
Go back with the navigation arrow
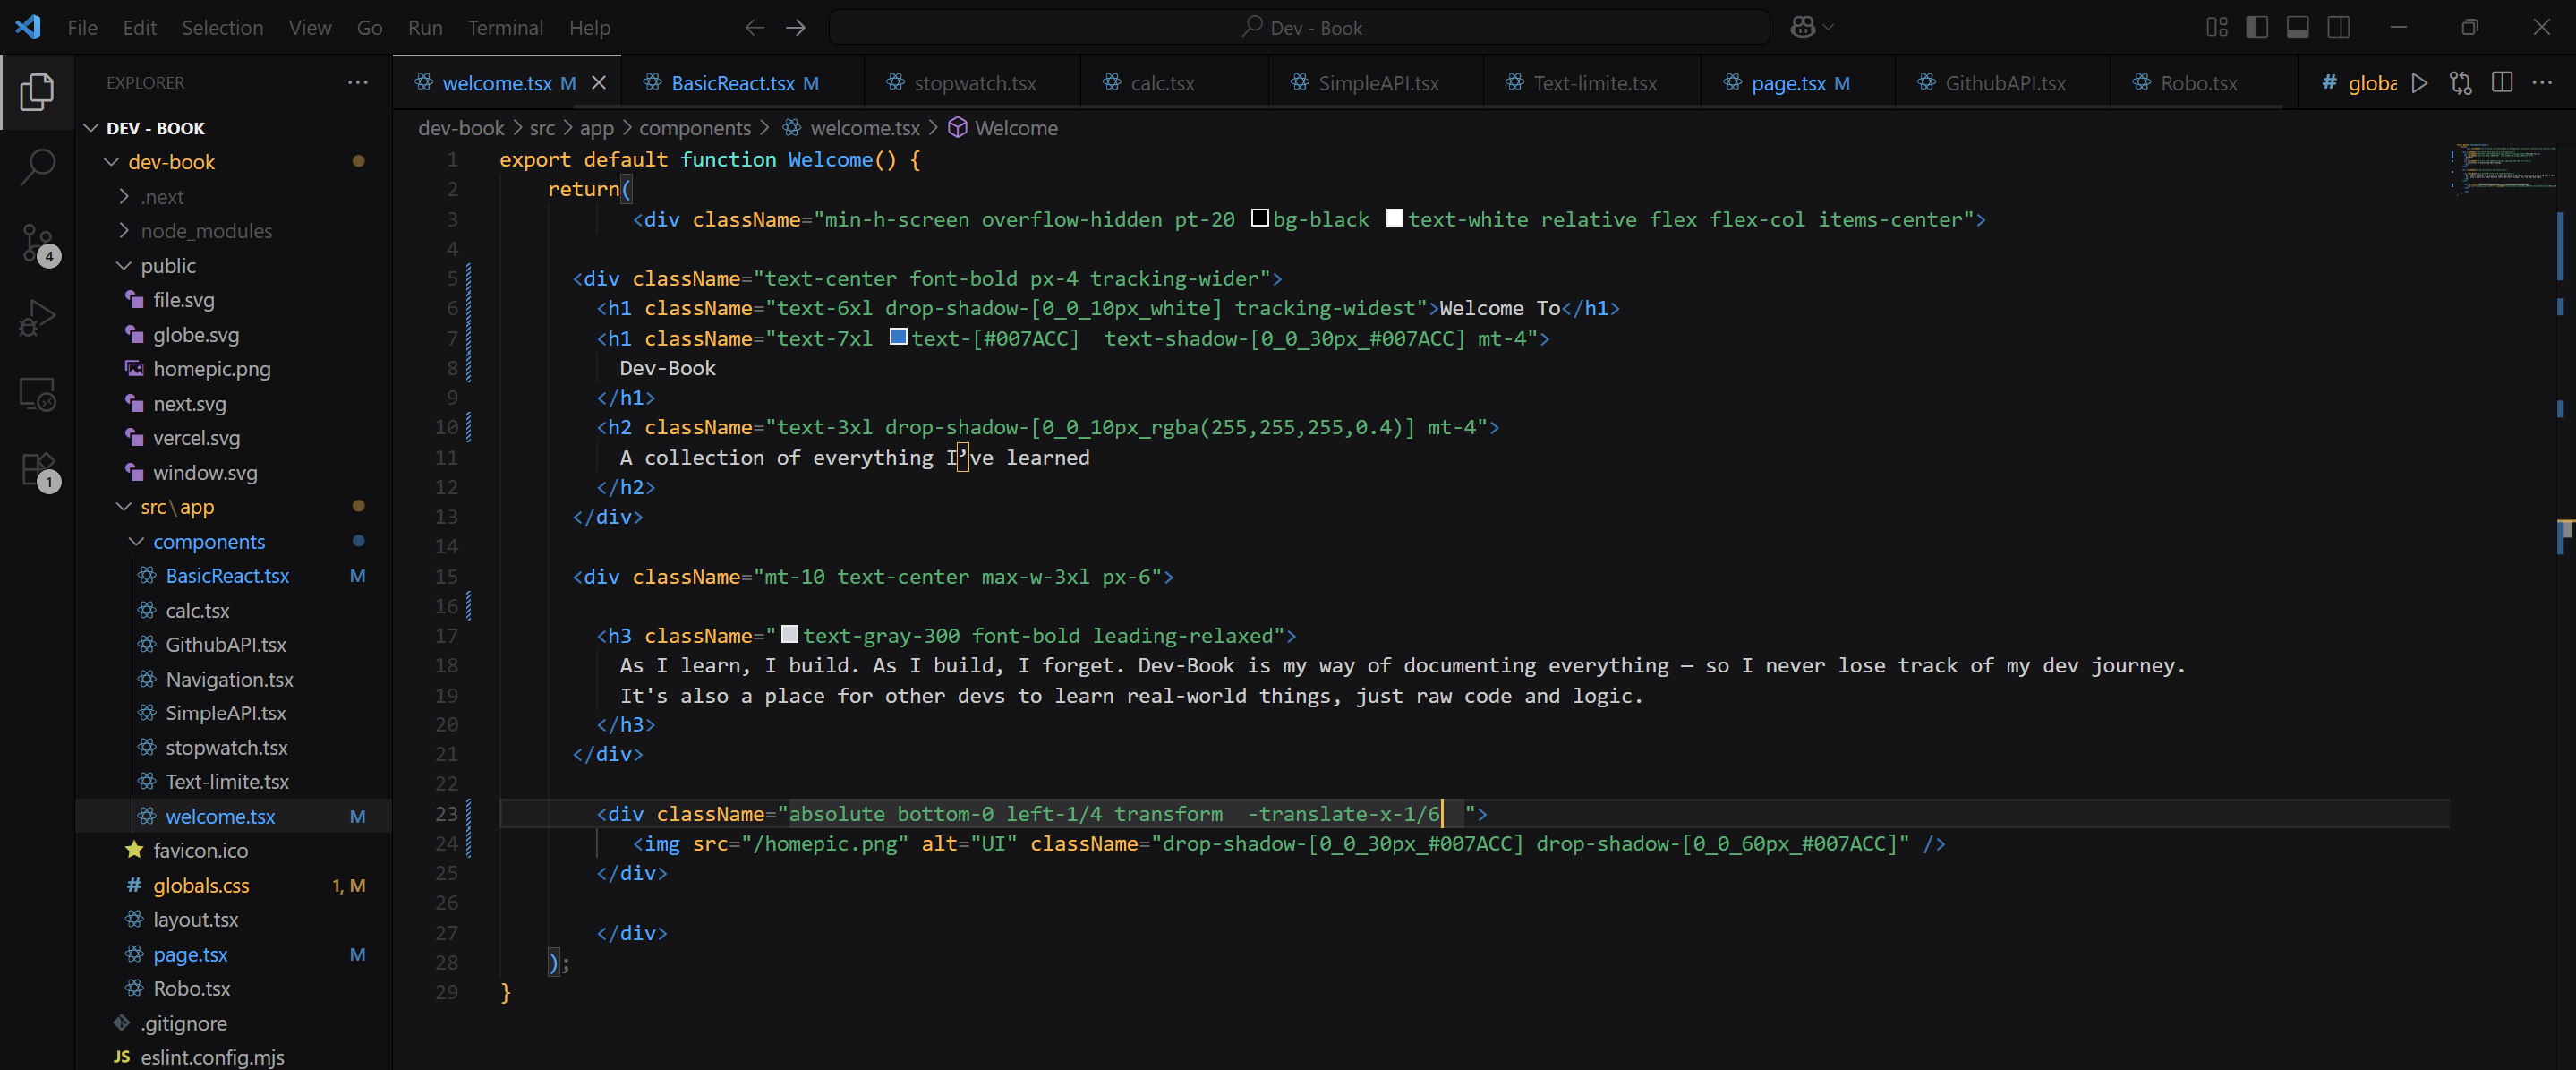tap(755, 28)
